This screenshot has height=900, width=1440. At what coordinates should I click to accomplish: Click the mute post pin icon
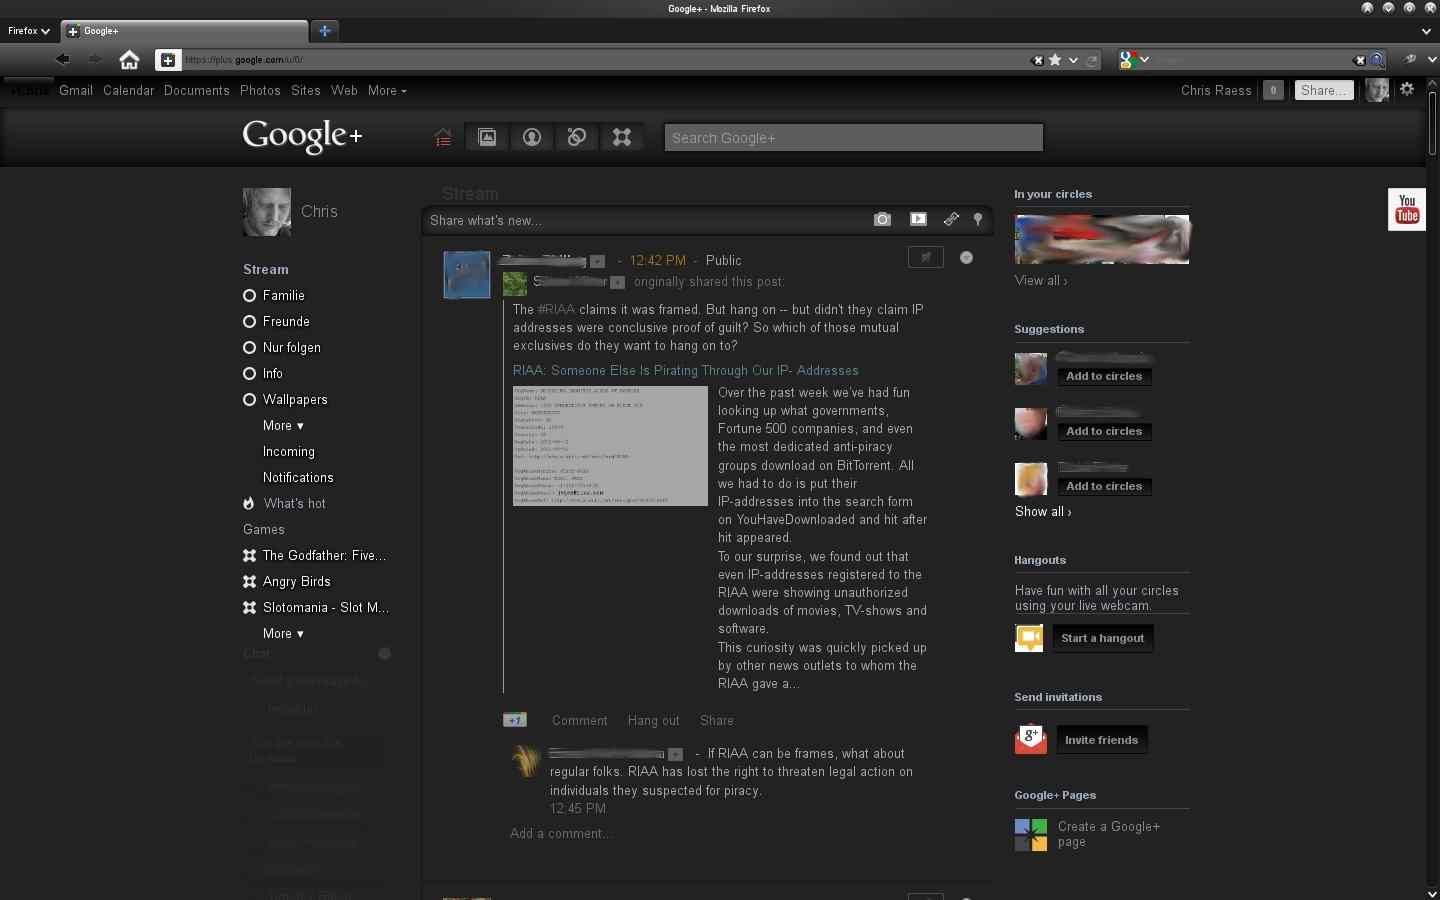pos(925,258)
